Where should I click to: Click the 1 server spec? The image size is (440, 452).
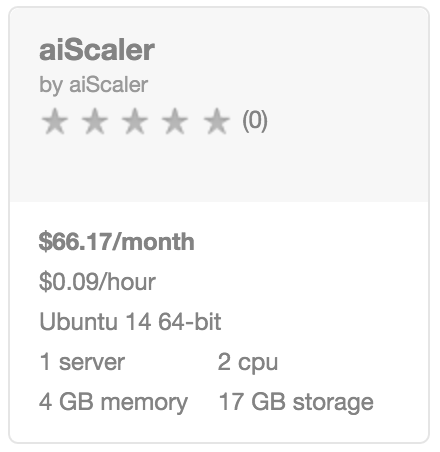tap(82, 362)
